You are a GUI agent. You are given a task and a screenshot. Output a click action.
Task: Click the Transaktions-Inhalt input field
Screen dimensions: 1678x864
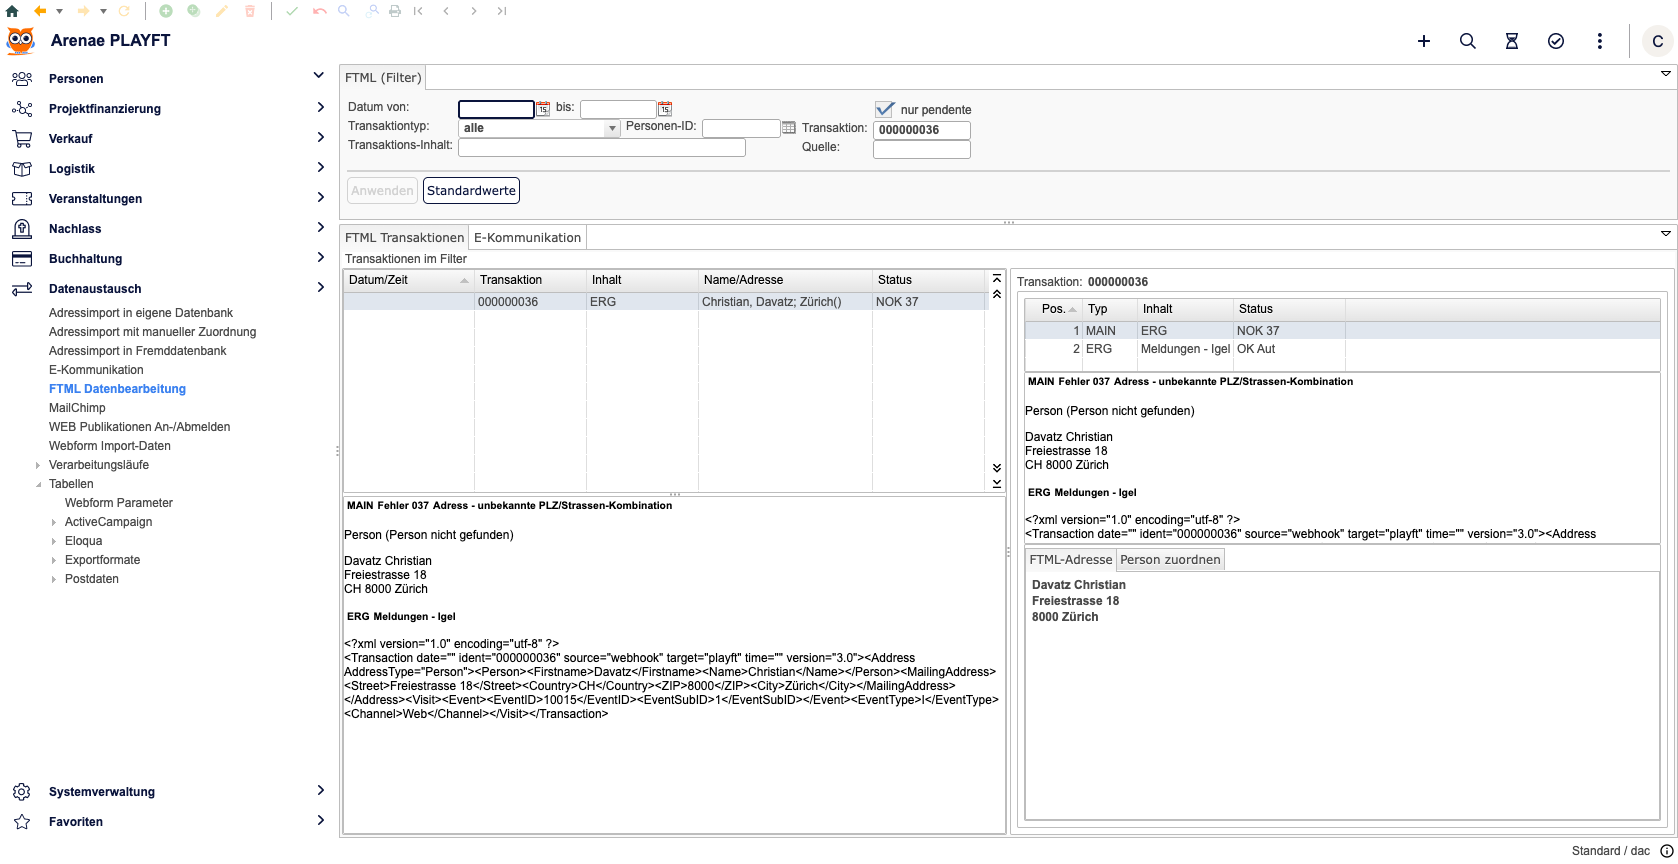click(x=601, y=148)
